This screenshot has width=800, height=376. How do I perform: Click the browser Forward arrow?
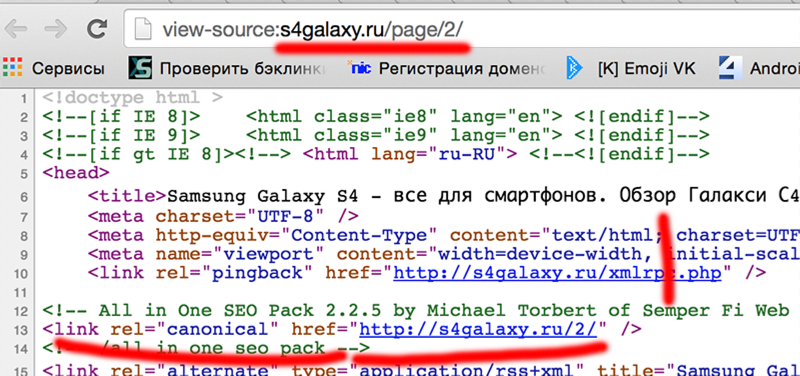click(x=55, y=30)
